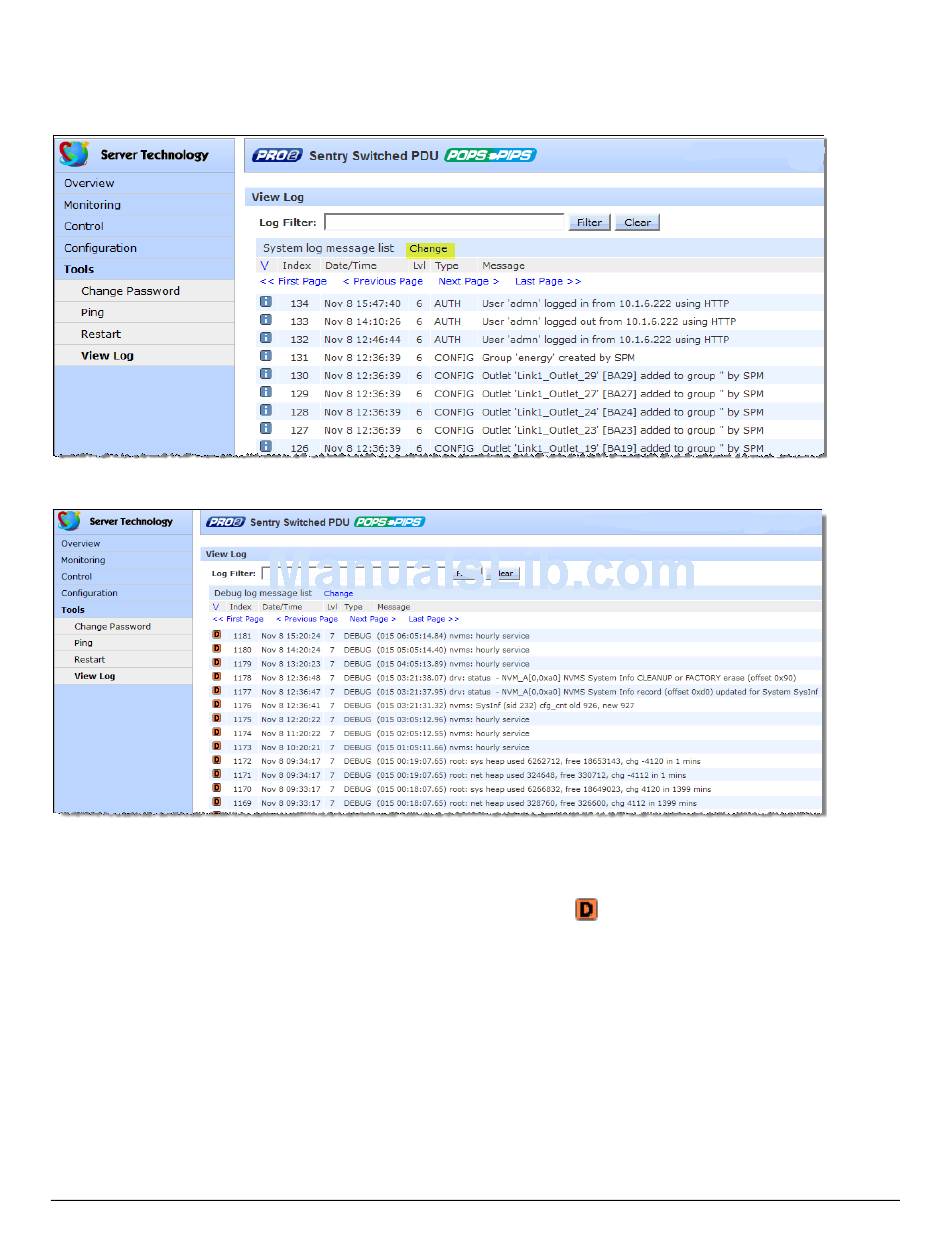This screenshot has width=950, height=1248.
Task: Click the Log Filter text field in top panel
Action: click(444, 222)
